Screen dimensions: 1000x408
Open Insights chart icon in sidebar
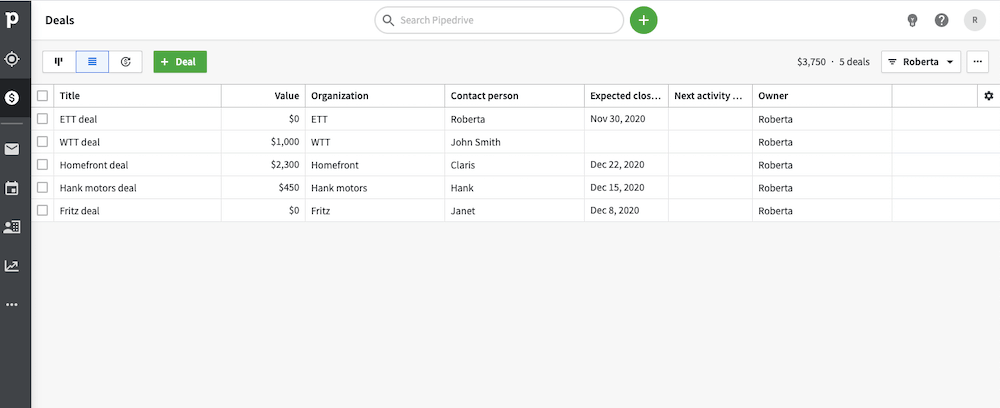coord(12,266)
